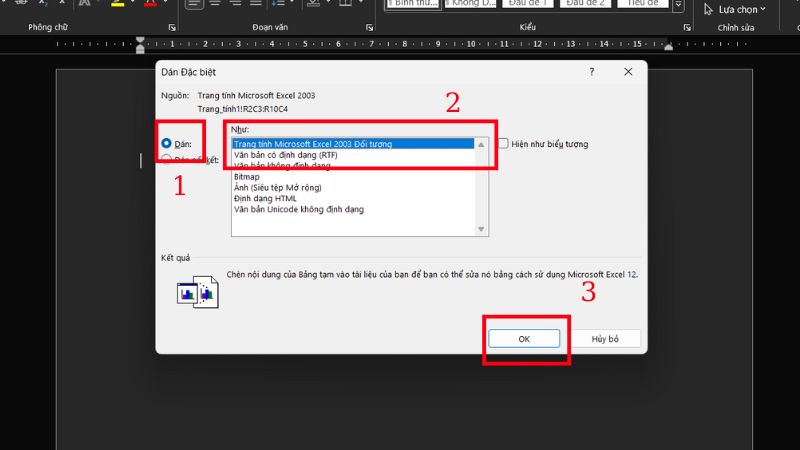Confirm the dialog with OK
The height and width of the screenshot is (450, 800).
coord(524,339)
